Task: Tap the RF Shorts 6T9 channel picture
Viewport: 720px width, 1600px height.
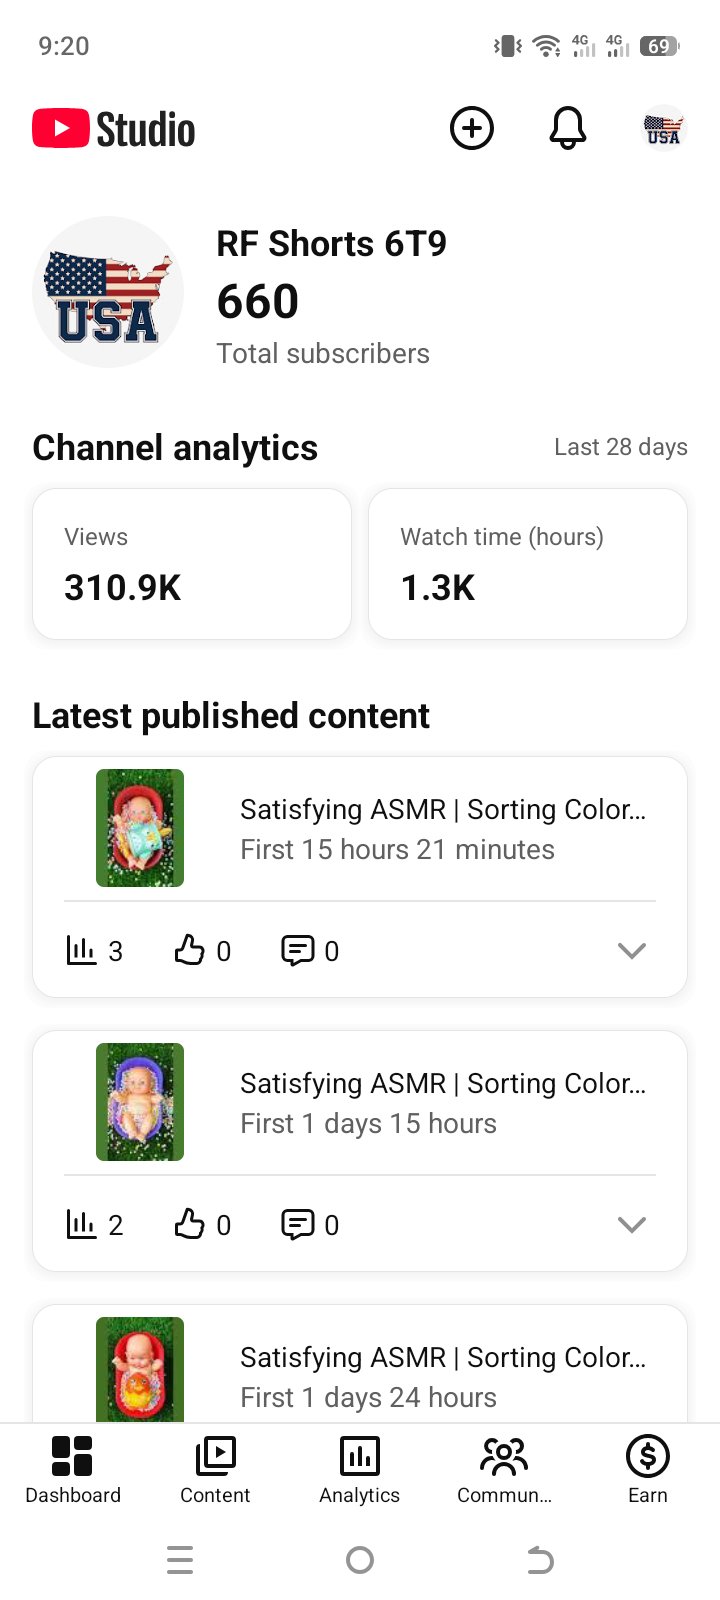Action: coord(108,292)
